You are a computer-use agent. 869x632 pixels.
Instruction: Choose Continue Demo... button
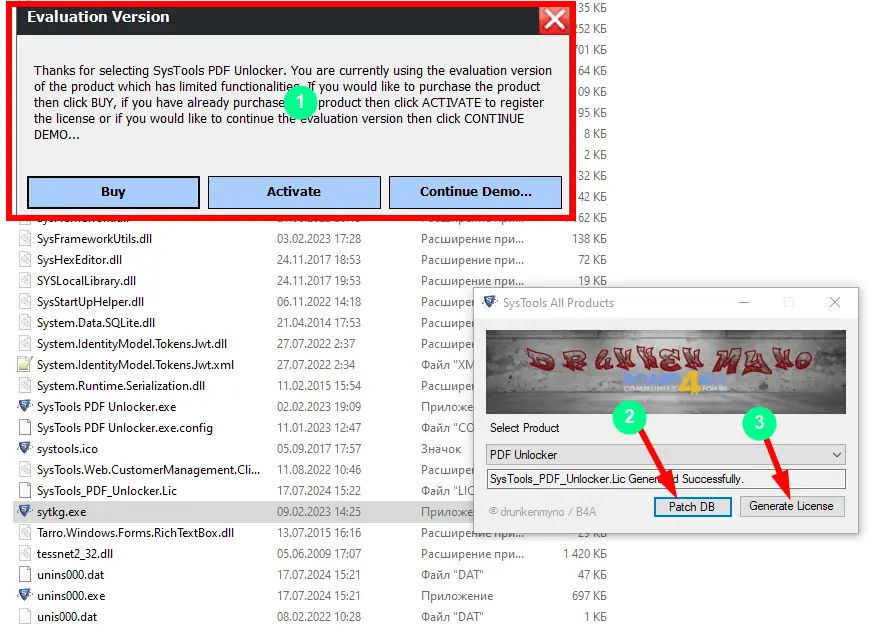[475, 192]
